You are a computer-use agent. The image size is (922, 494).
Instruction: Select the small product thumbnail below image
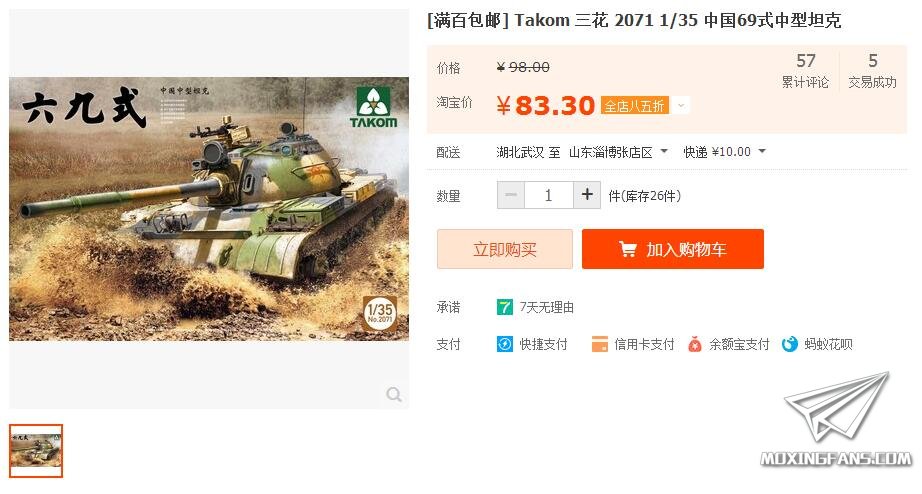point(36,451)
